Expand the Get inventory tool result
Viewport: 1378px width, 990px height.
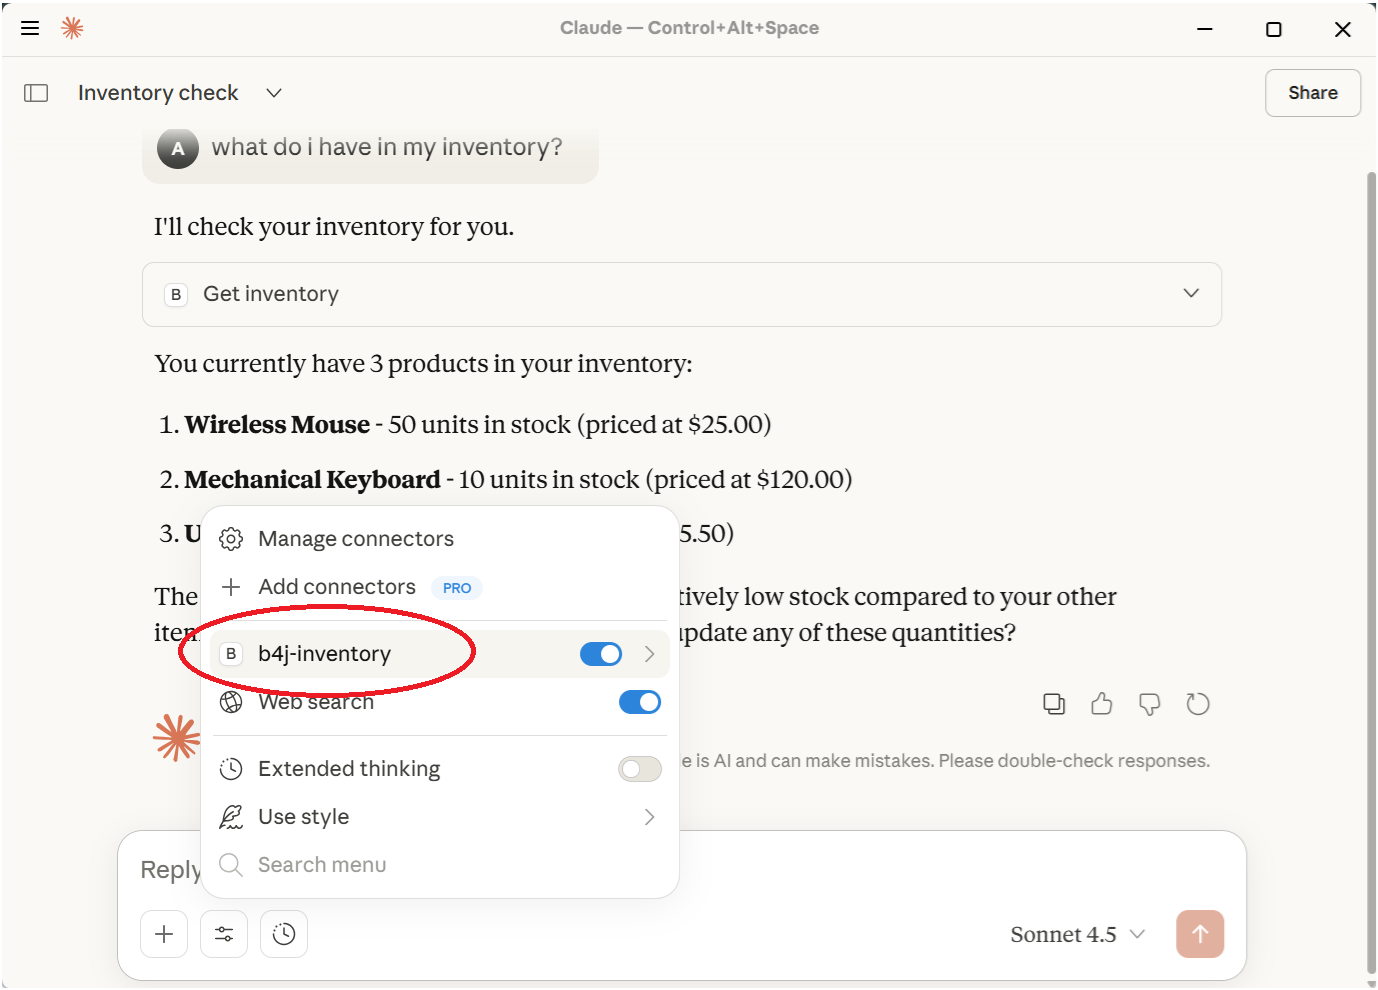click(1191, 294)
